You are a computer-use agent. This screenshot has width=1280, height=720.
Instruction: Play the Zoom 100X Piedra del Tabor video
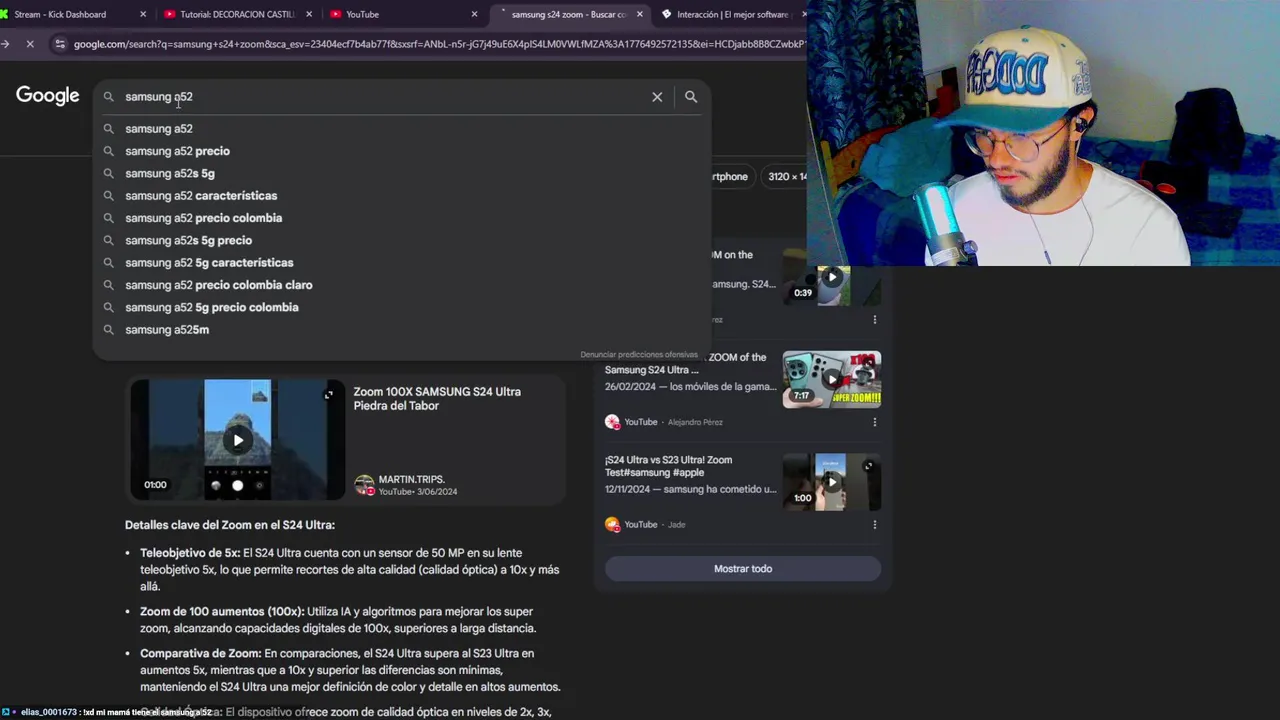click(238, 440)
